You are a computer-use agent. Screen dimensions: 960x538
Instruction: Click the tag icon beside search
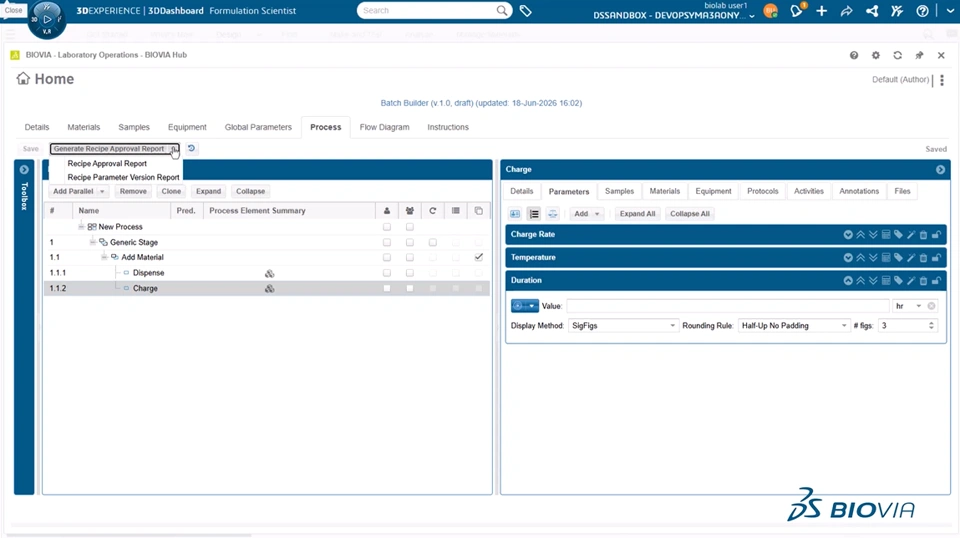point(525,10)
